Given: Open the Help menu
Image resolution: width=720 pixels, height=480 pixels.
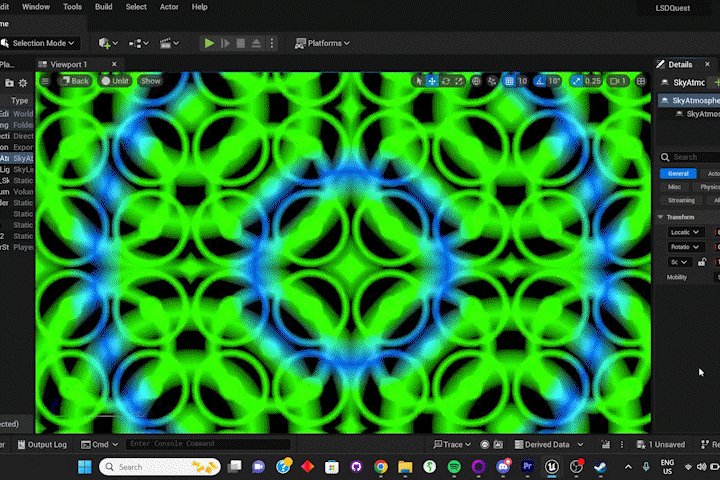Looking at the screenshot, I should point(199,7).
